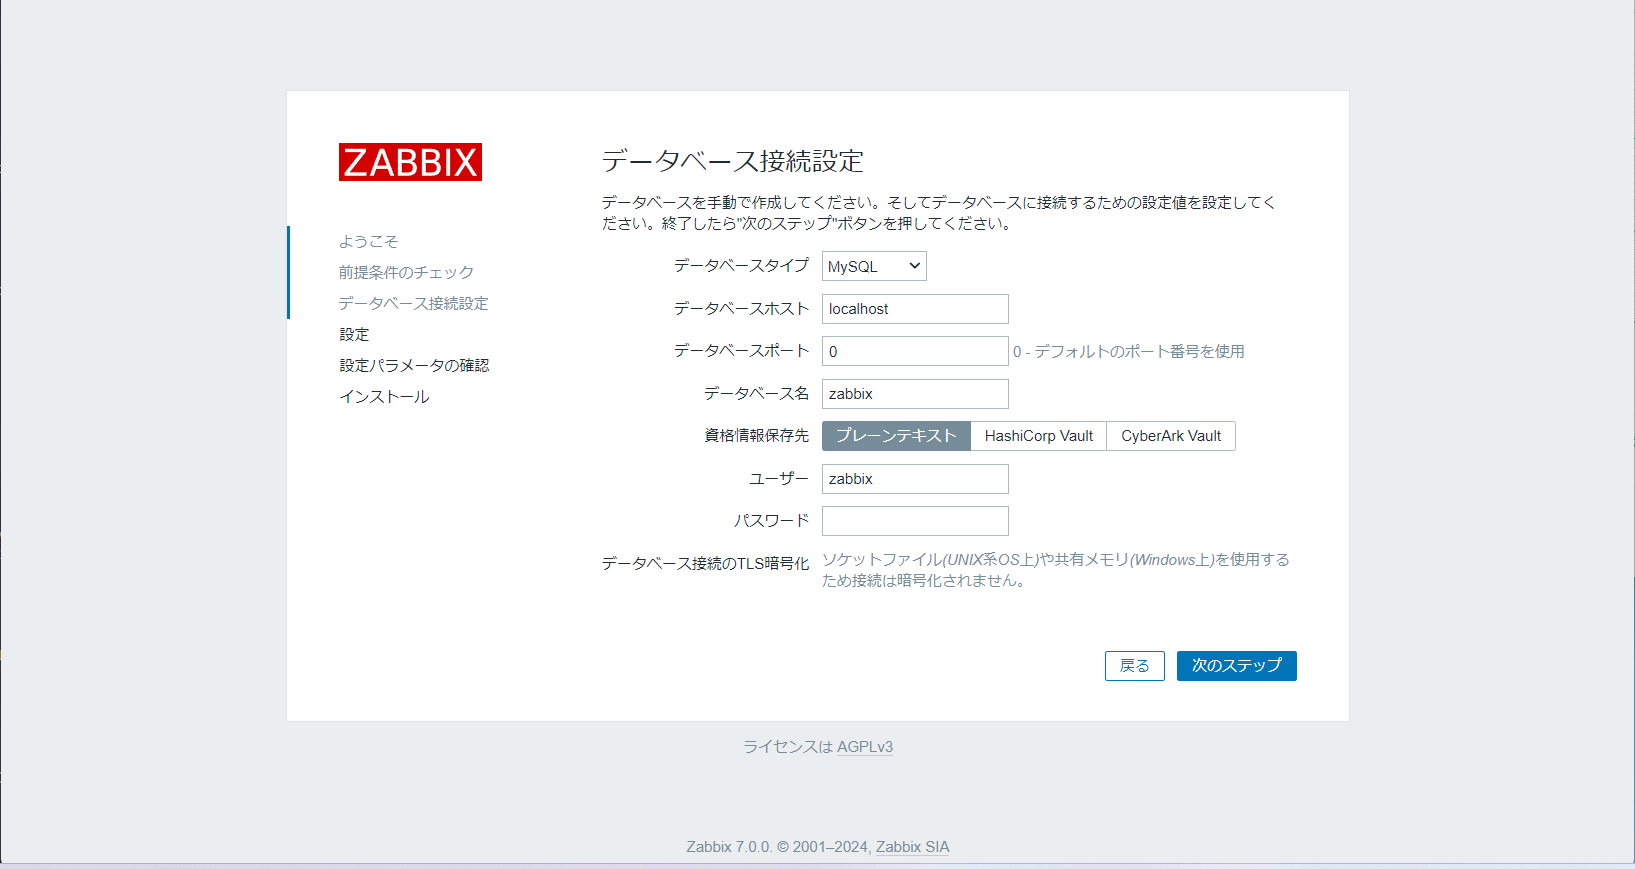
Task: Select the プレーンテキスト credential storage option
Action: (895, 436)
